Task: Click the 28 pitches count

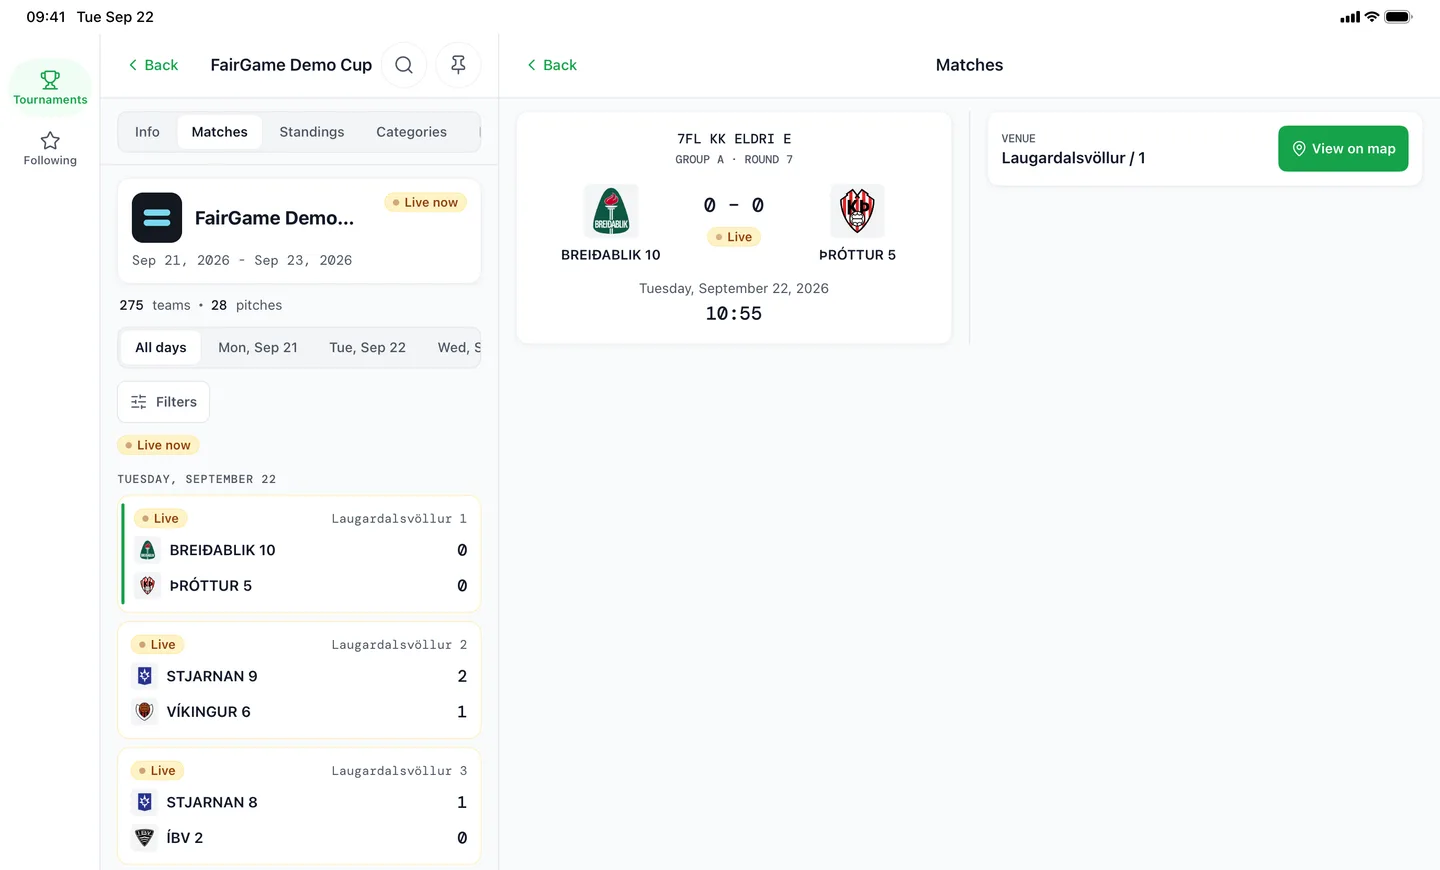Action: pyautogui.click(x=246, y=305)
